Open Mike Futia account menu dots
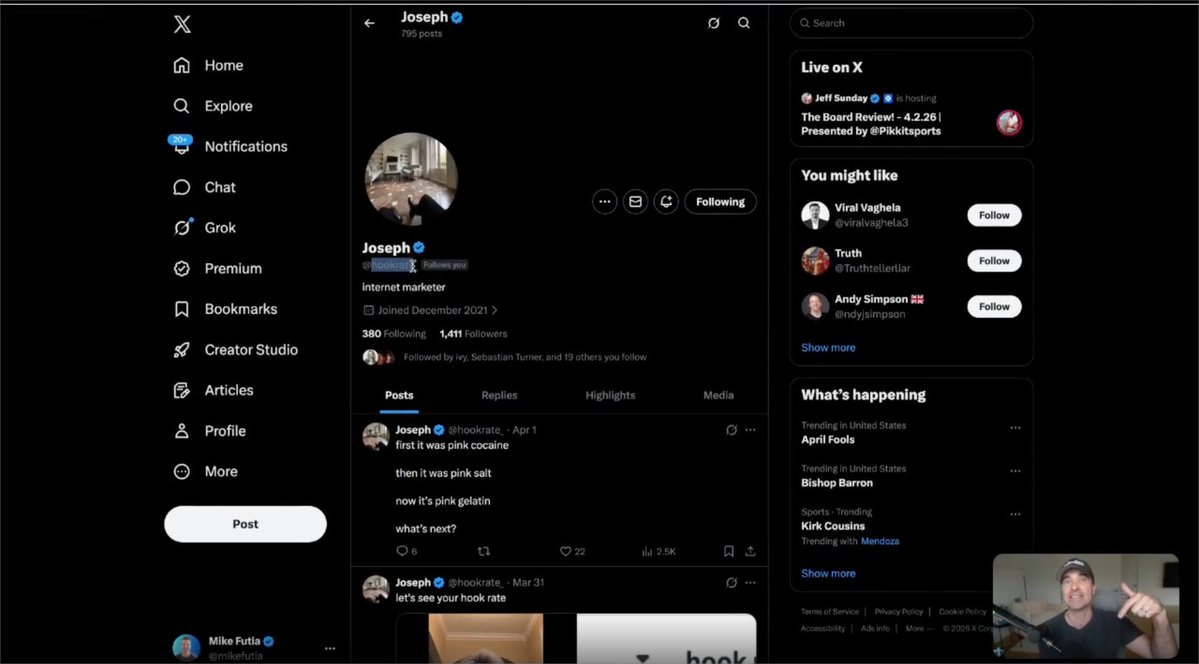Screen dimensions: 1199x664 pos(330,648)
